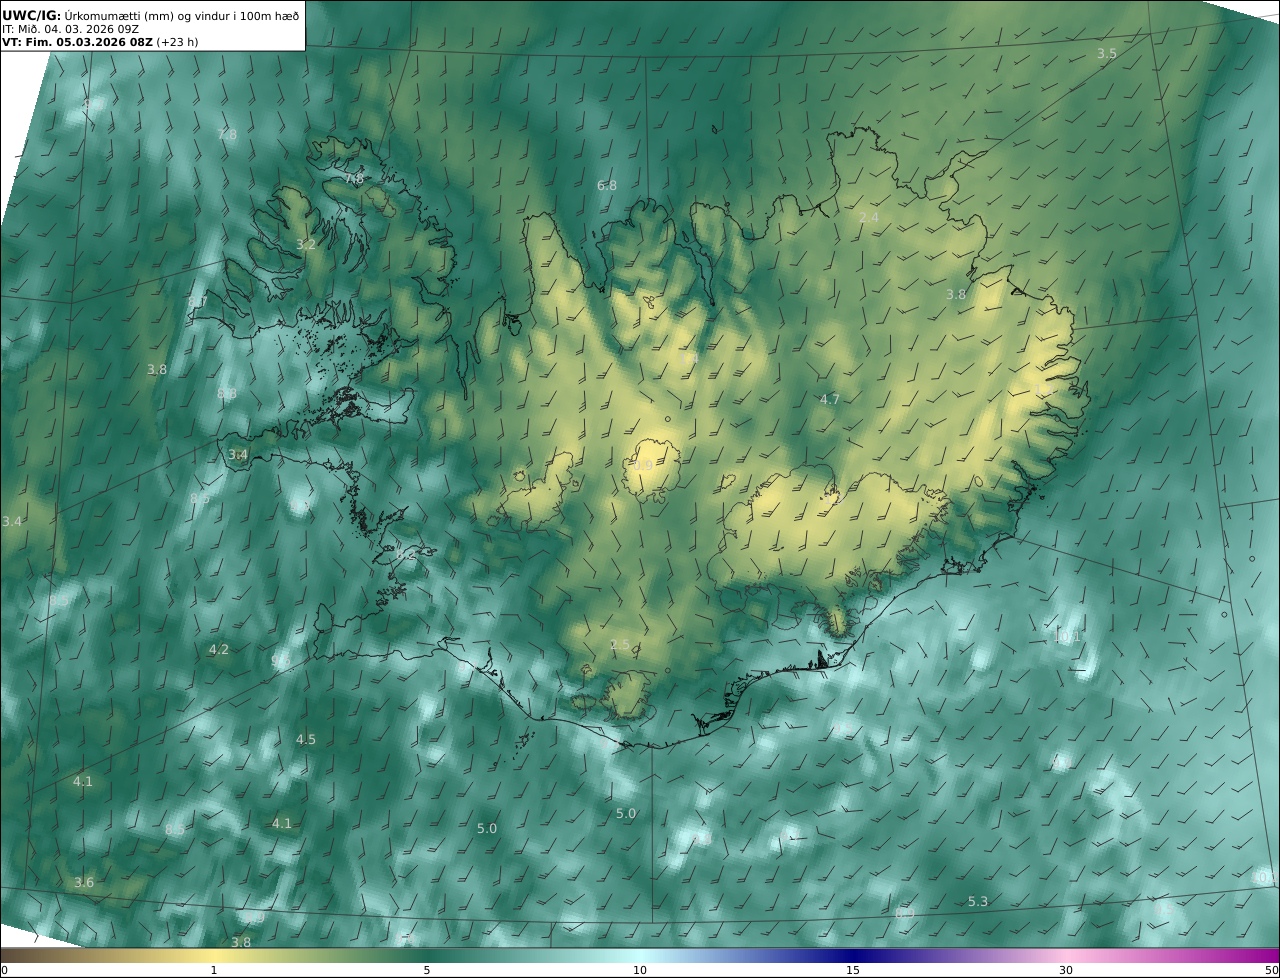Click the 4.2 value label on the map

(219, 650)
